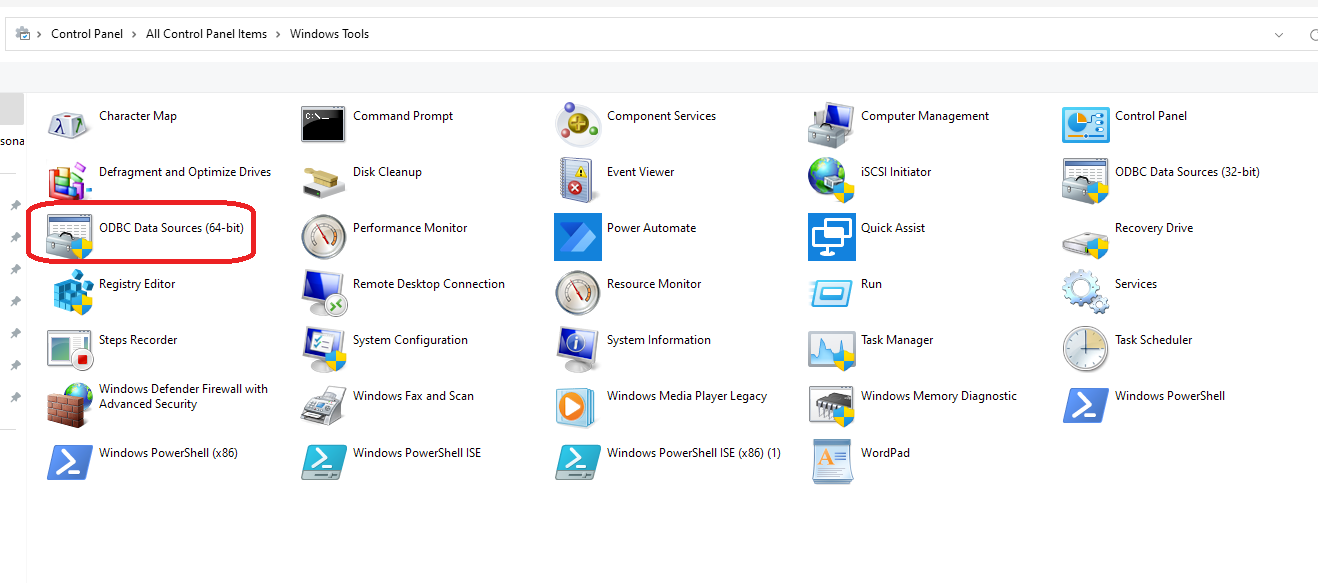Select Windows Fax and Scan icon

click(324, 405)
